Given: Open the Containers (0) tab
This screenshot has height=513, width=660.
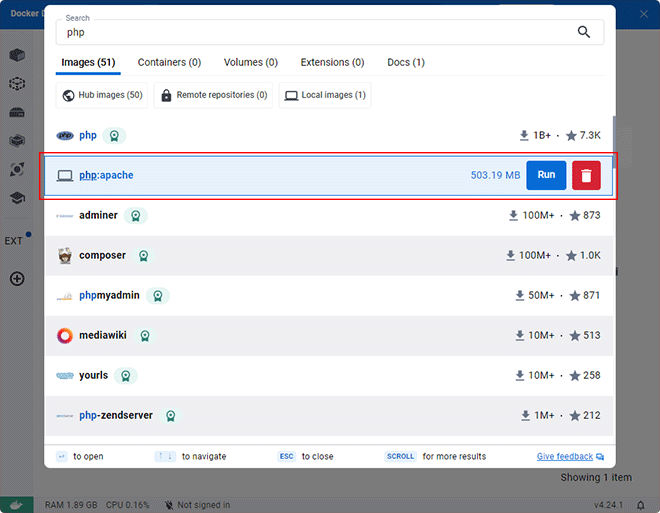Looking at the screenshot, I should tap(169, 62).
